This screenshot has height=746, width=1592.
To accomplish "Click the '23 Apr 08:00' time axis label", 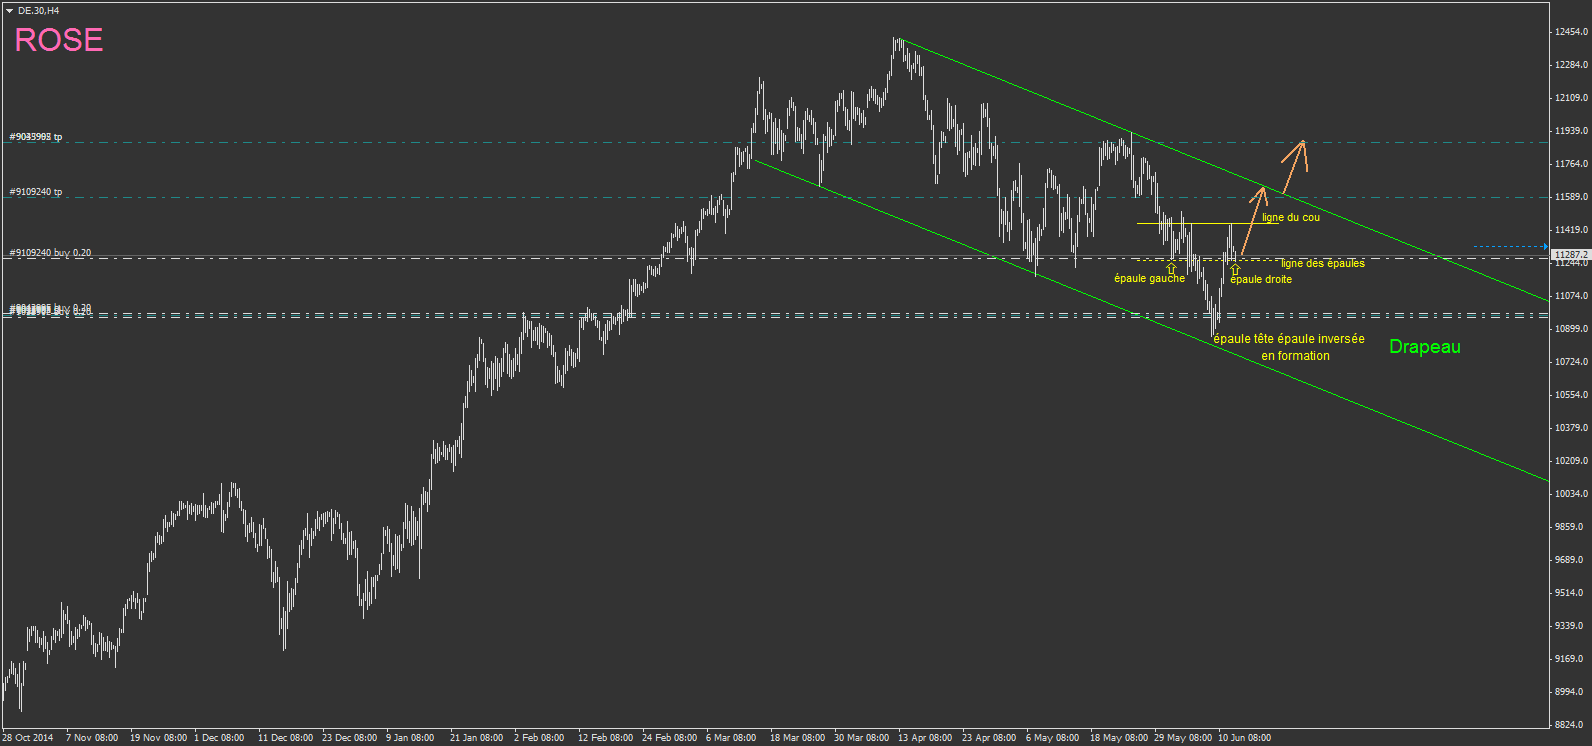I will click(989, 738).
